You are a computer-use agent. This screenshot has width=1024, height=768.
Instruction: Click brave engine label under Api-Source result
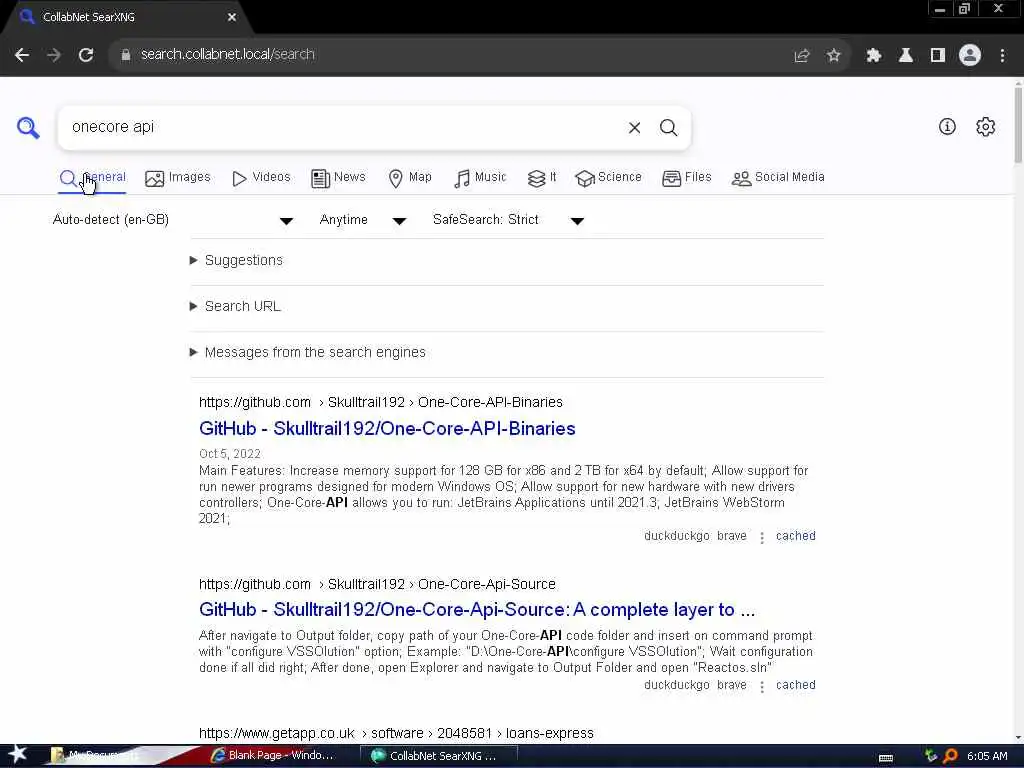(x=731, y=685)
